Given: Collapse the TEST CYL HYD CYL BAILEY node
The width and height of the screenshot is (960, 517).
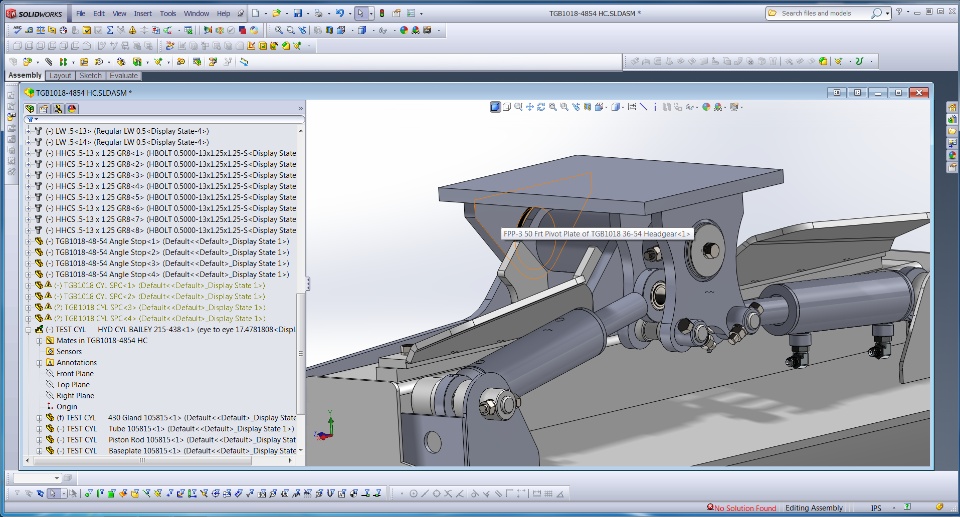Looking at the screenshot, I should tap(28, 329).
